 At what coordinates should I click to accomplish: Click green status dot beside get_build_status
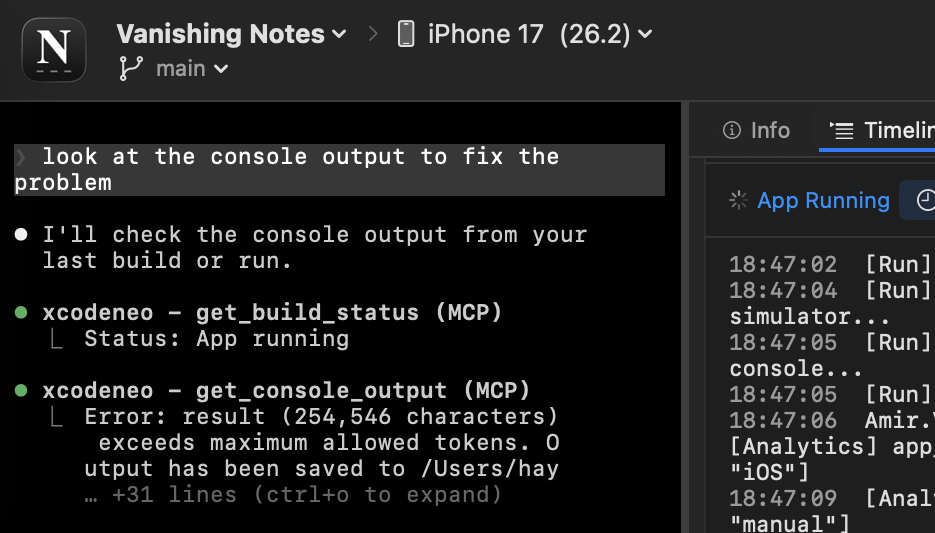click(21, 313)
